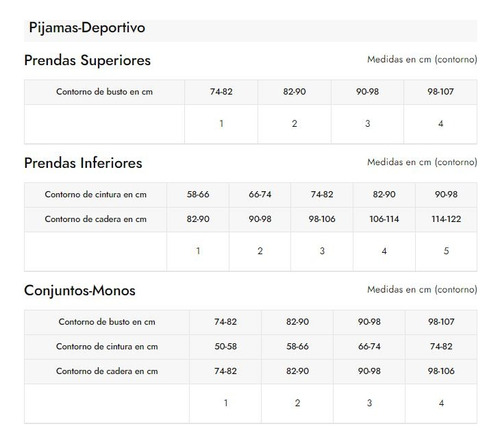
Task: Click size 2 in Conjuntos-Monos table
Action: click(x=297, y=403)
